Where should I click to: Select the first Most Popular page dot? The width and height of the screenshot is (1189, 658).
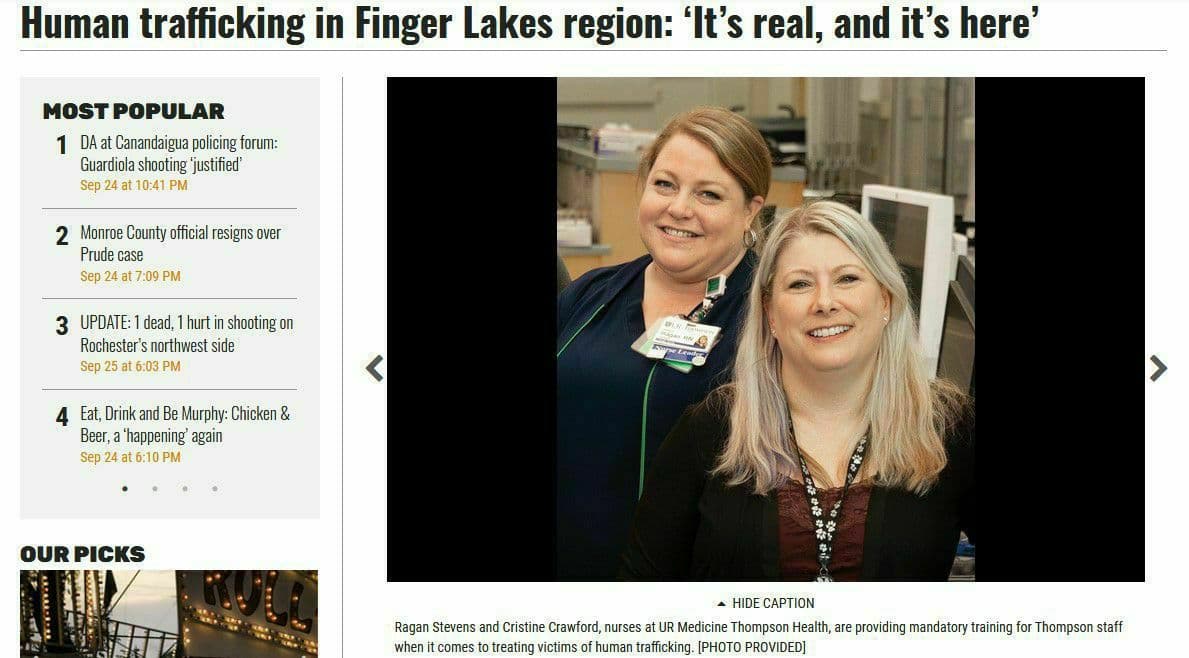[x=125, y=489]
